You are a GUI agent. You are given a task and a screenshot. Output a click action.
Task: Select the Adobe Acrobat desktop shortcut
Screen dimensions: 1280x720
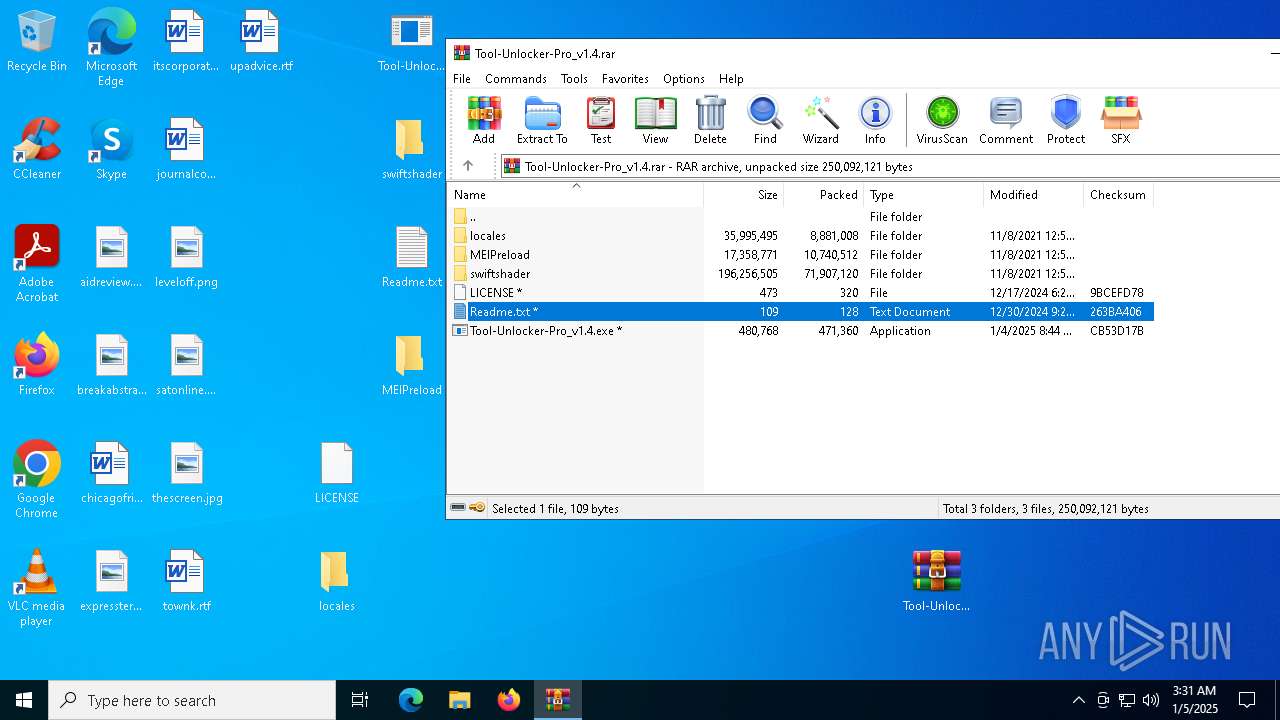(x=37, y=263)
